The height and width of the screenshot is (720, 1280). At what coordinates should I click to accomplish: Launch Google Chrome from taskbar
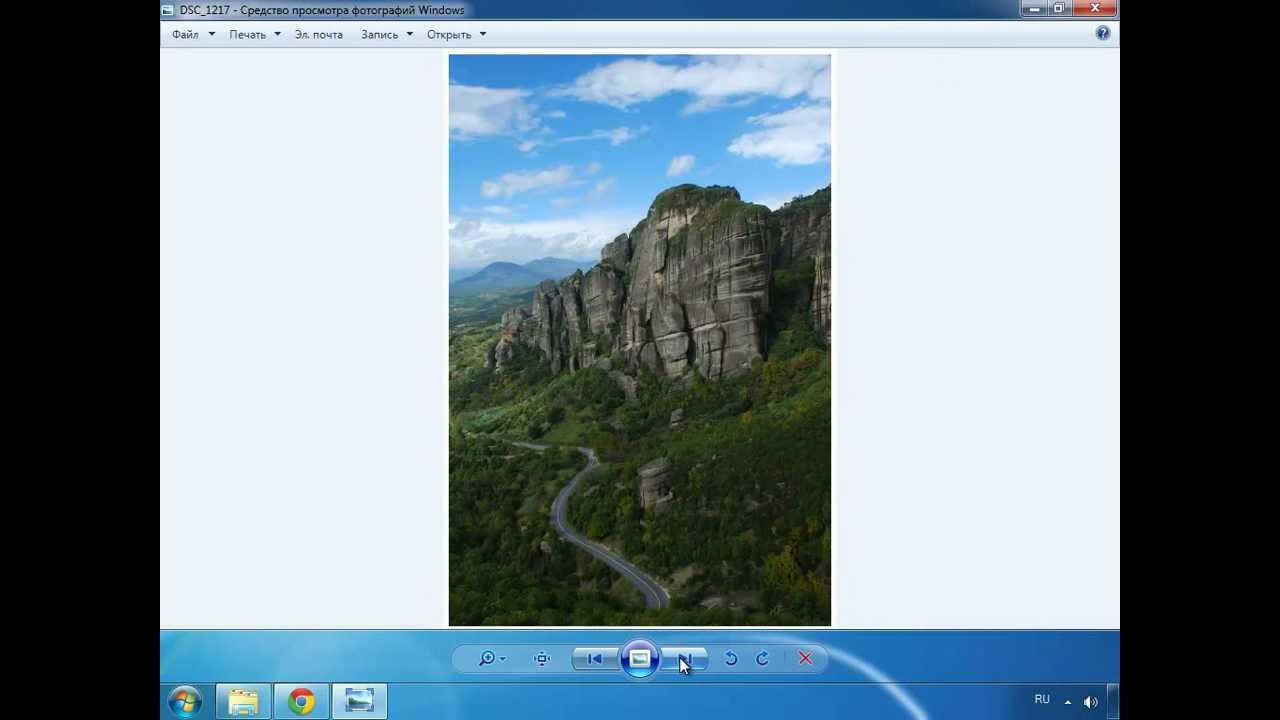tap(301, 702)
